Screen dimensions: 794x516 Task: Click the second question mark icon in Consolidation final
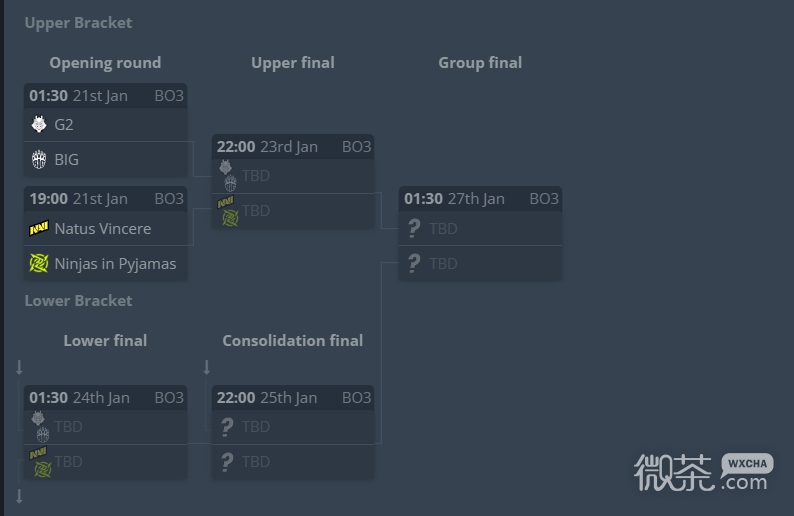[227, 462]
